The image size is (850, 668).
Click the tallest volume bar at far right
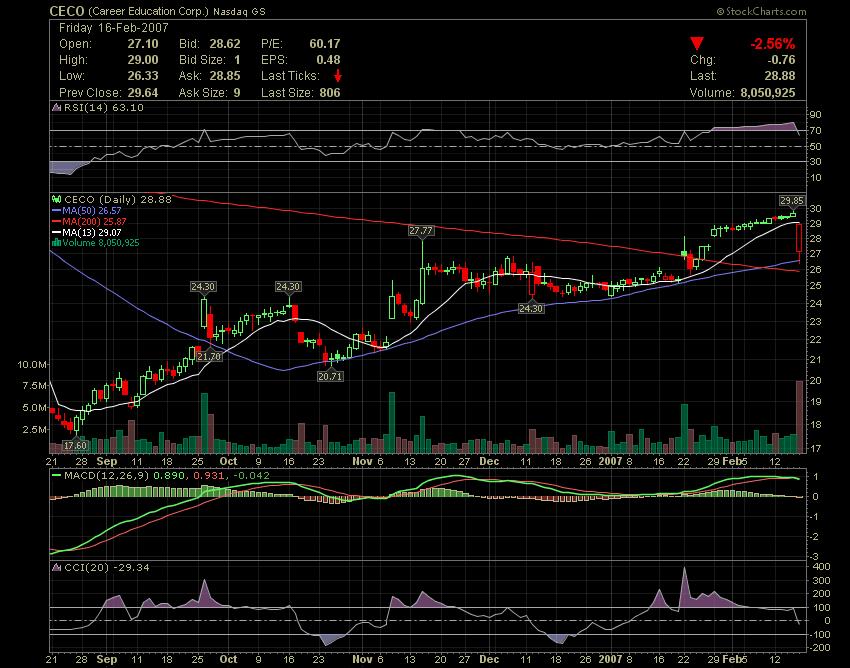(799, 417)
